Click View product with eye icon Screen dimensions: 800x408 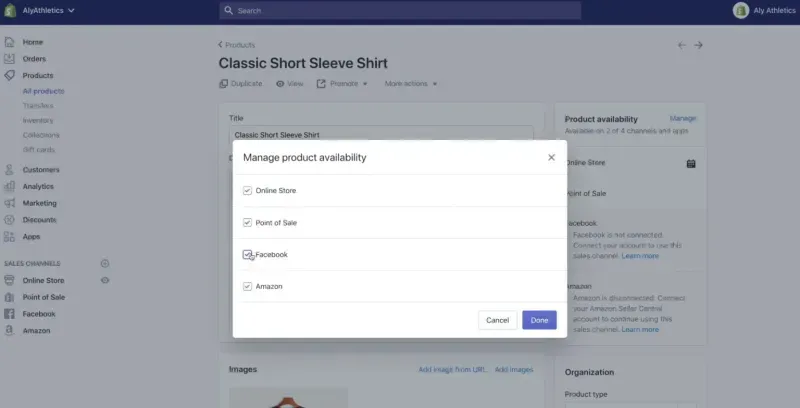point(289,84)
